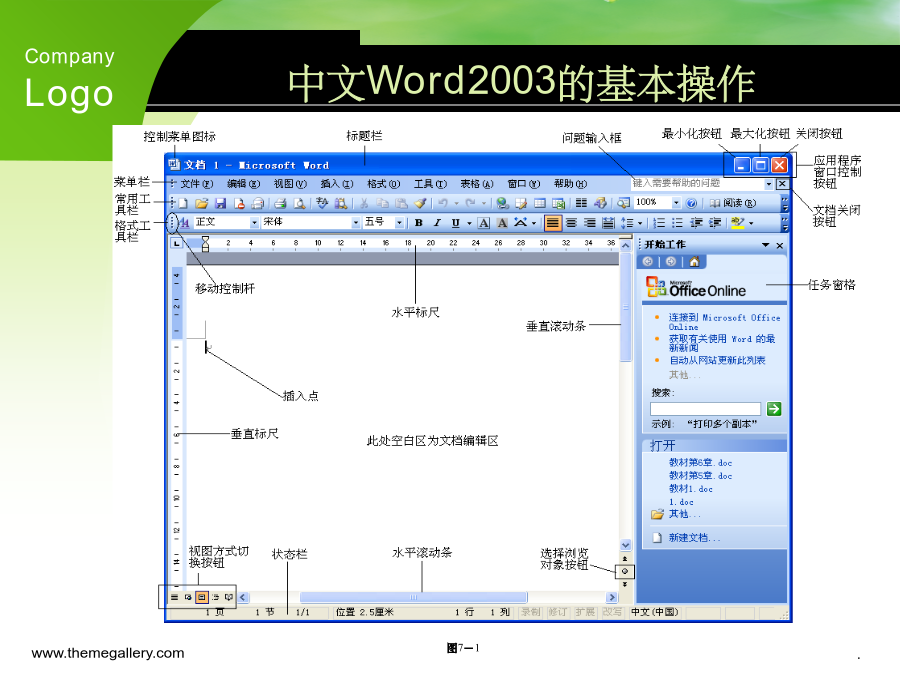Click the Character Border icon
Image resolution: width=900 pixels, height=675 pixels.
(484, 223)
